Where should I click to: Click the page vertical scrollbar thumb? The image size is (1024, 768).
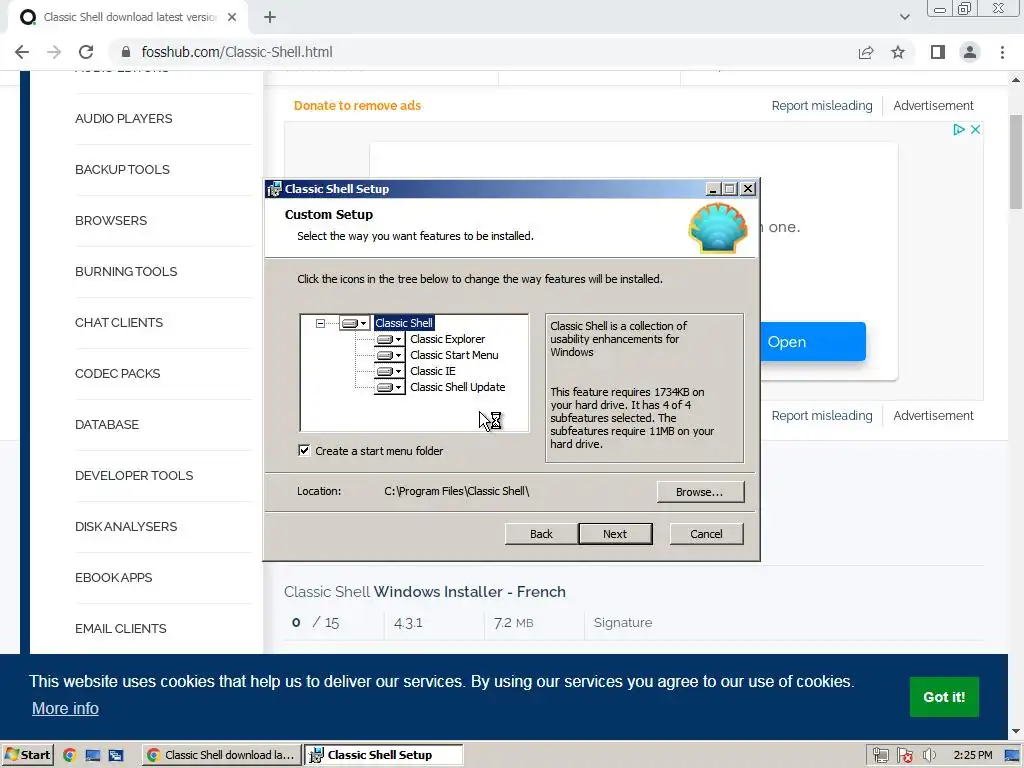click(x=1016, y=162)
